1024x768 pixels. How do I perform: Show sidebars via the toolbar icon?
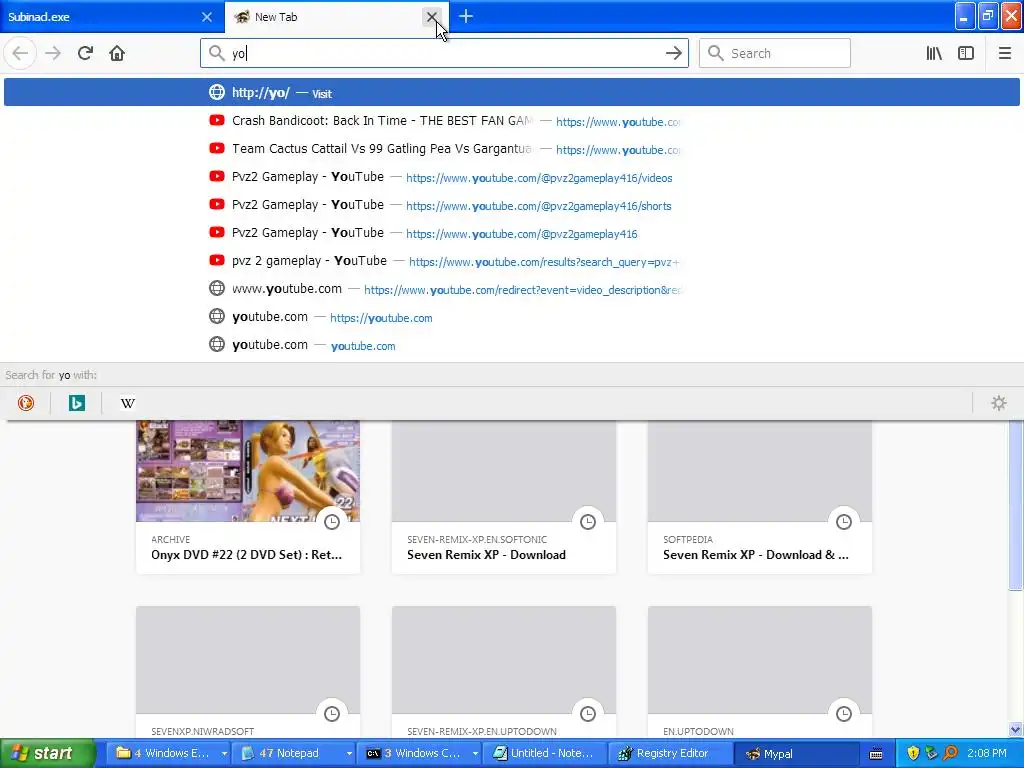pos(966,54)
